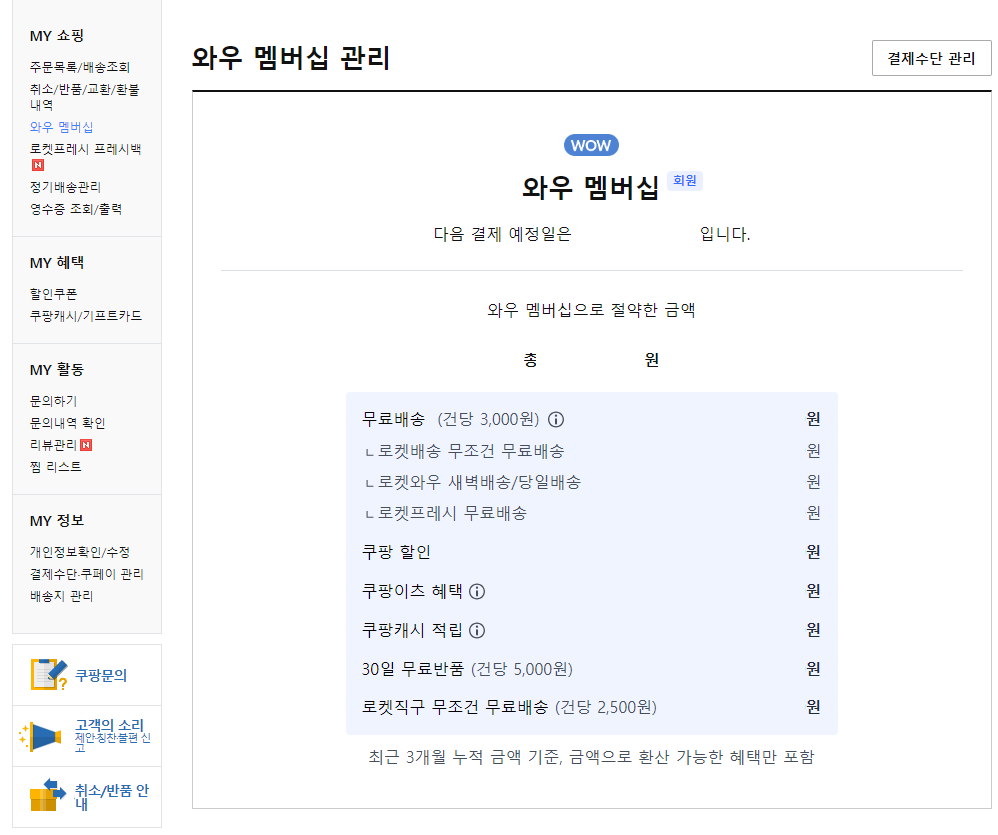Viewport: 998px width, 835px height.
Task: Click 다음 결제 예정일은 text
Action: [x=502, y=234]
